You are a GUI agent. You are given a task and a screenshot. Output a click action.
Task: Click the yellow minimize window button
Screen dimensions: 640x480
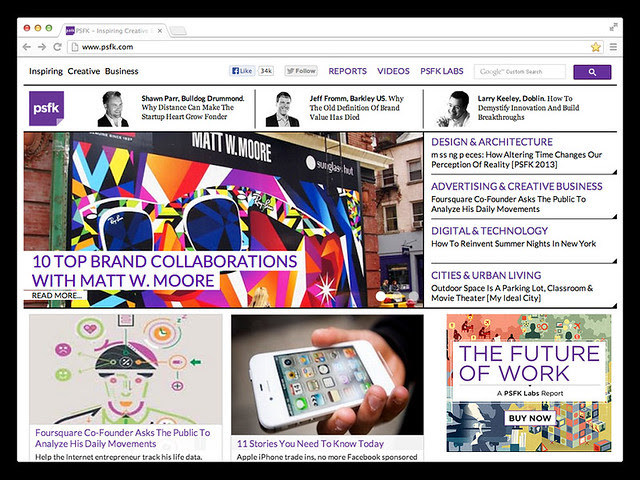point(38,28)
